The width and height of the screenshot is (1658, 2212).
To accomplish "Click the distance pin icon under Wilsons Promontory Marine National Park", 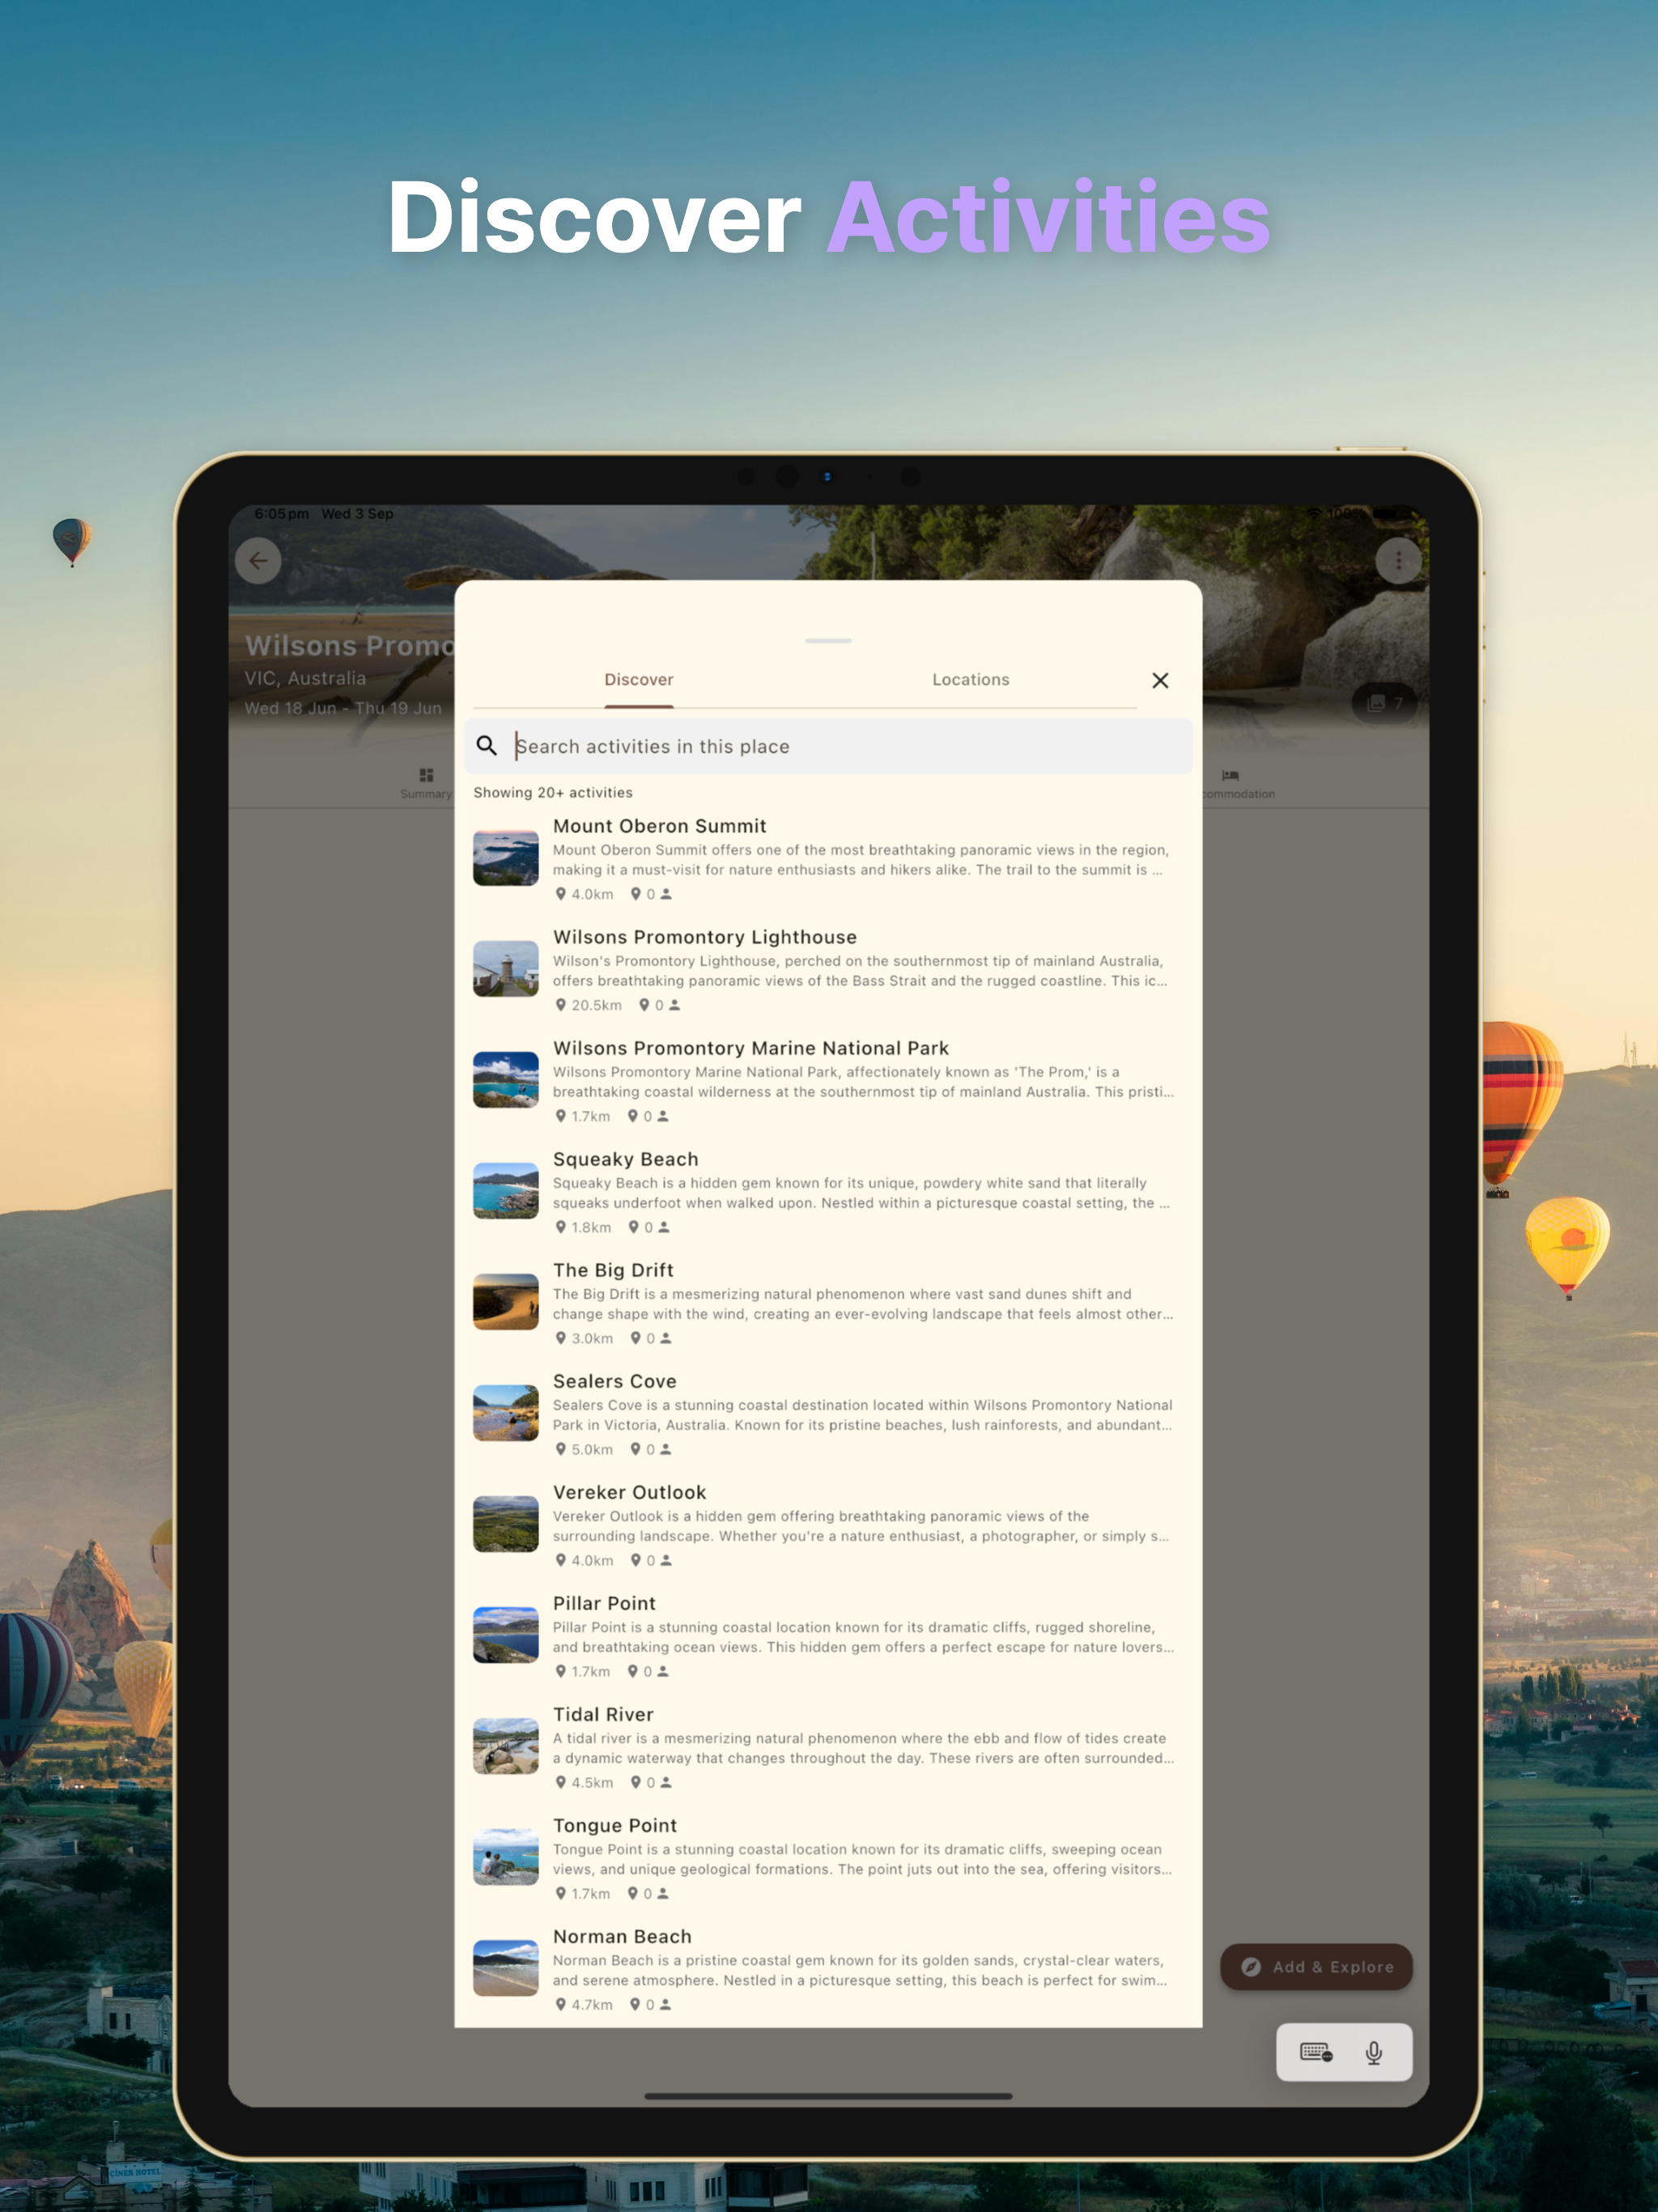I will tap(561, 1116).
